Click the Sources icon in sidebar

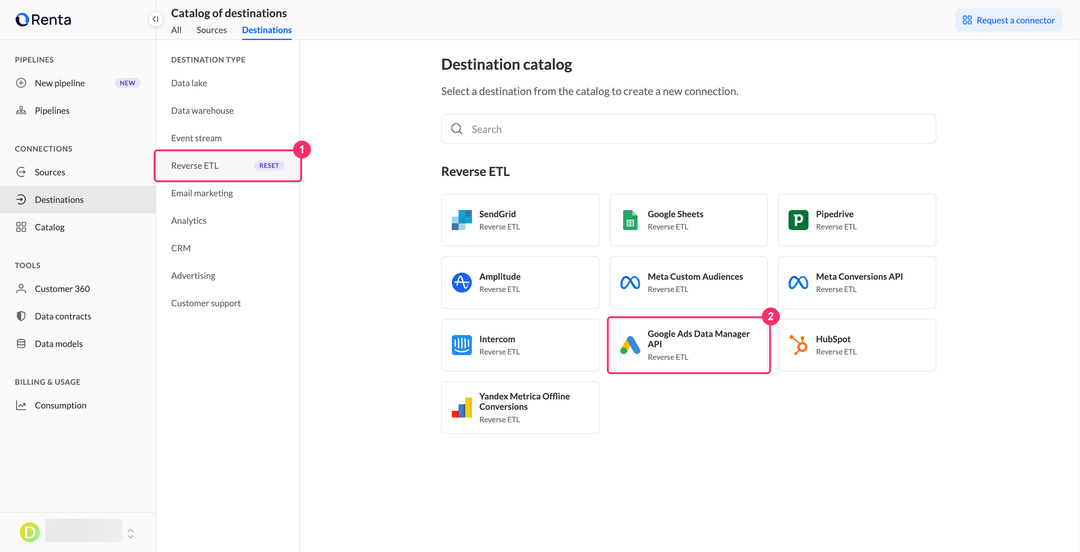[21, 172]
